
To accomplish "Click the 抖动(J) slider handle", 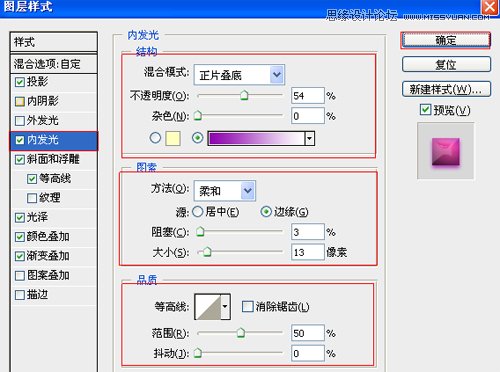I will click(198, 353).
